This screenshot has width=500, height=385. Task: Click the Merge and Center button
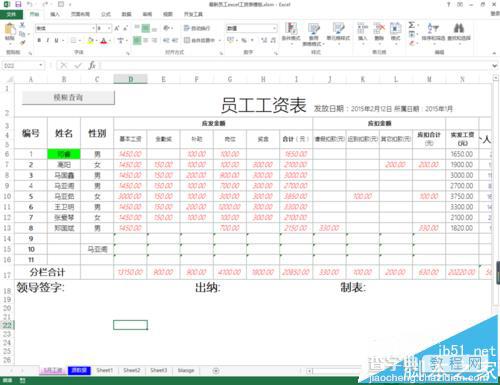(199, 40)
